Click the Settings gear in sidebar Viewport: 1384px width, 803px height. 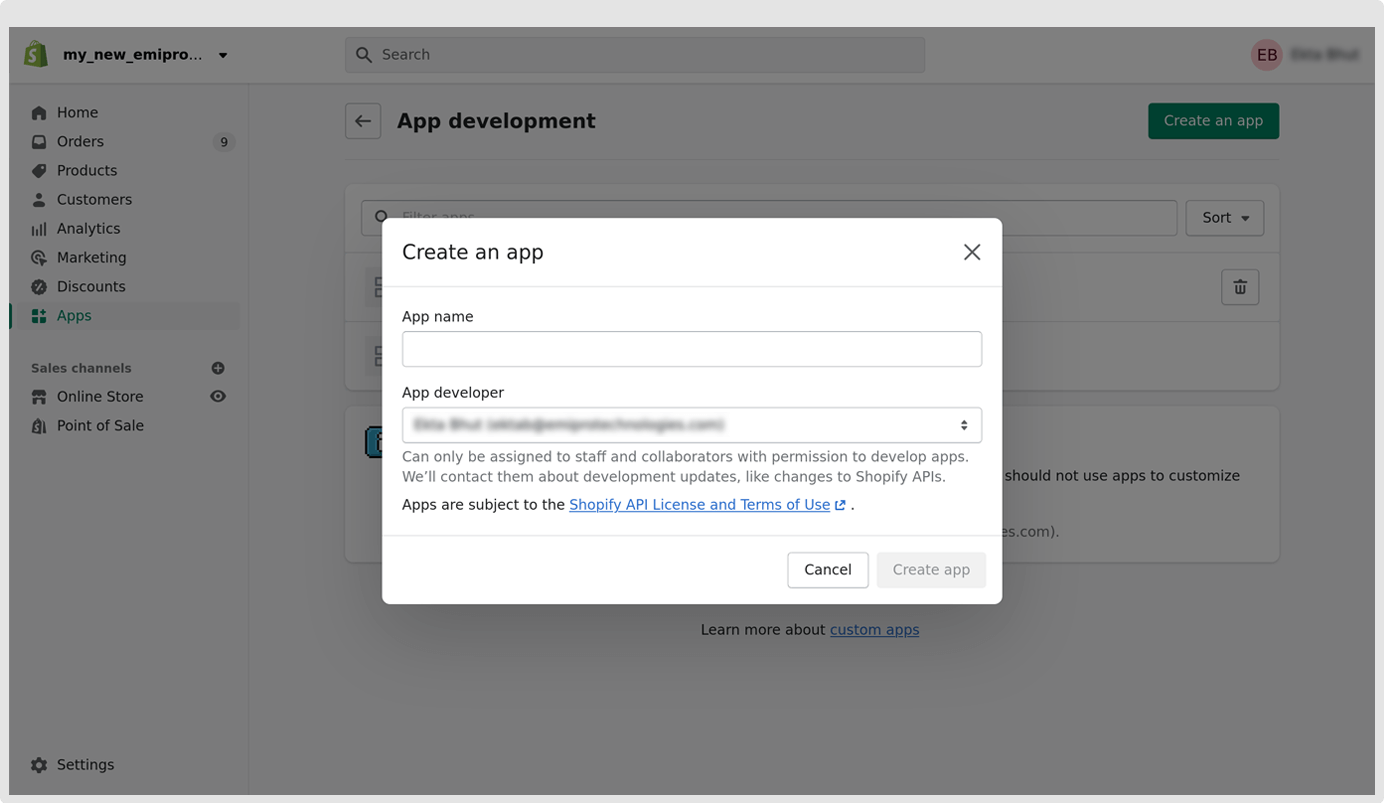point(39,765)
